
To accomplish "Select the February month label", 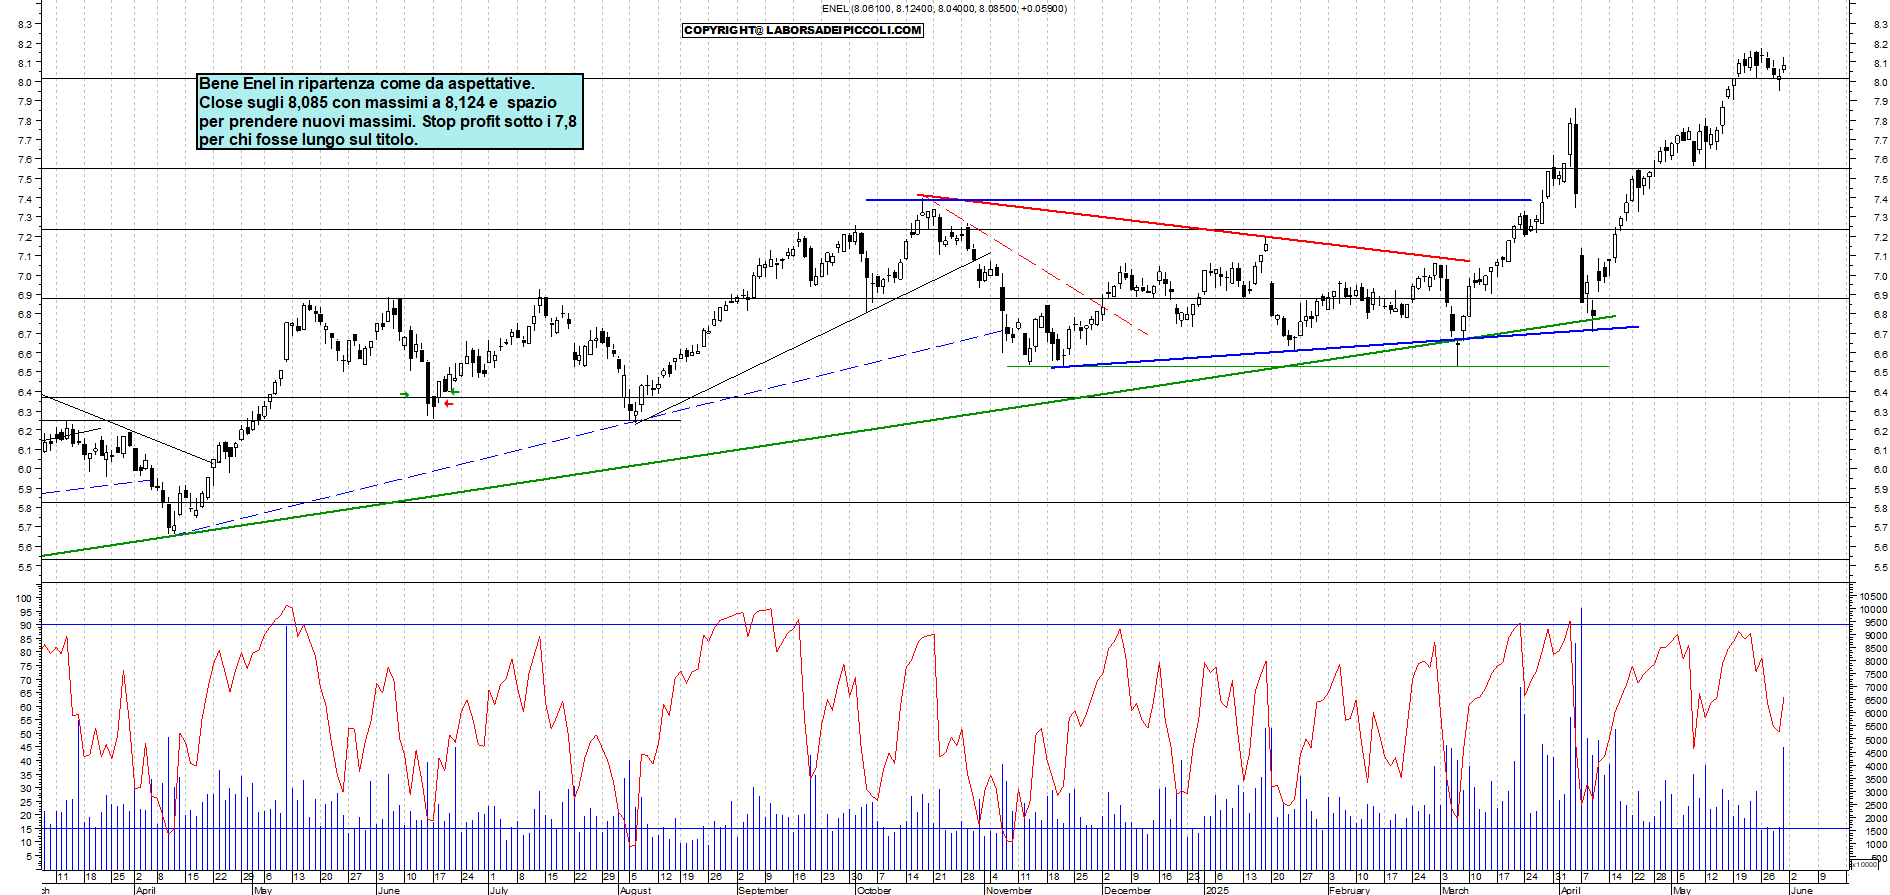I will [x=1349, y=890].
